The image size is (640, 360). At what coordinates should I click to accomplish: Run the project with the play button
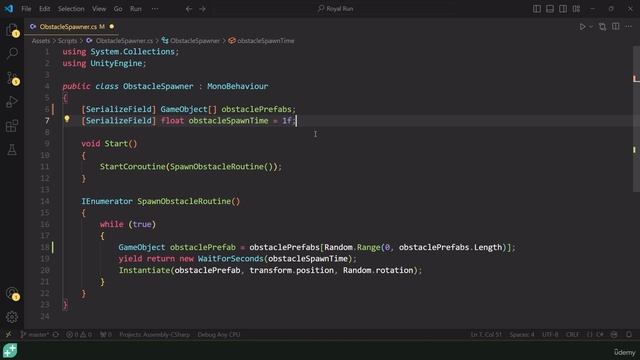[582, 27]
